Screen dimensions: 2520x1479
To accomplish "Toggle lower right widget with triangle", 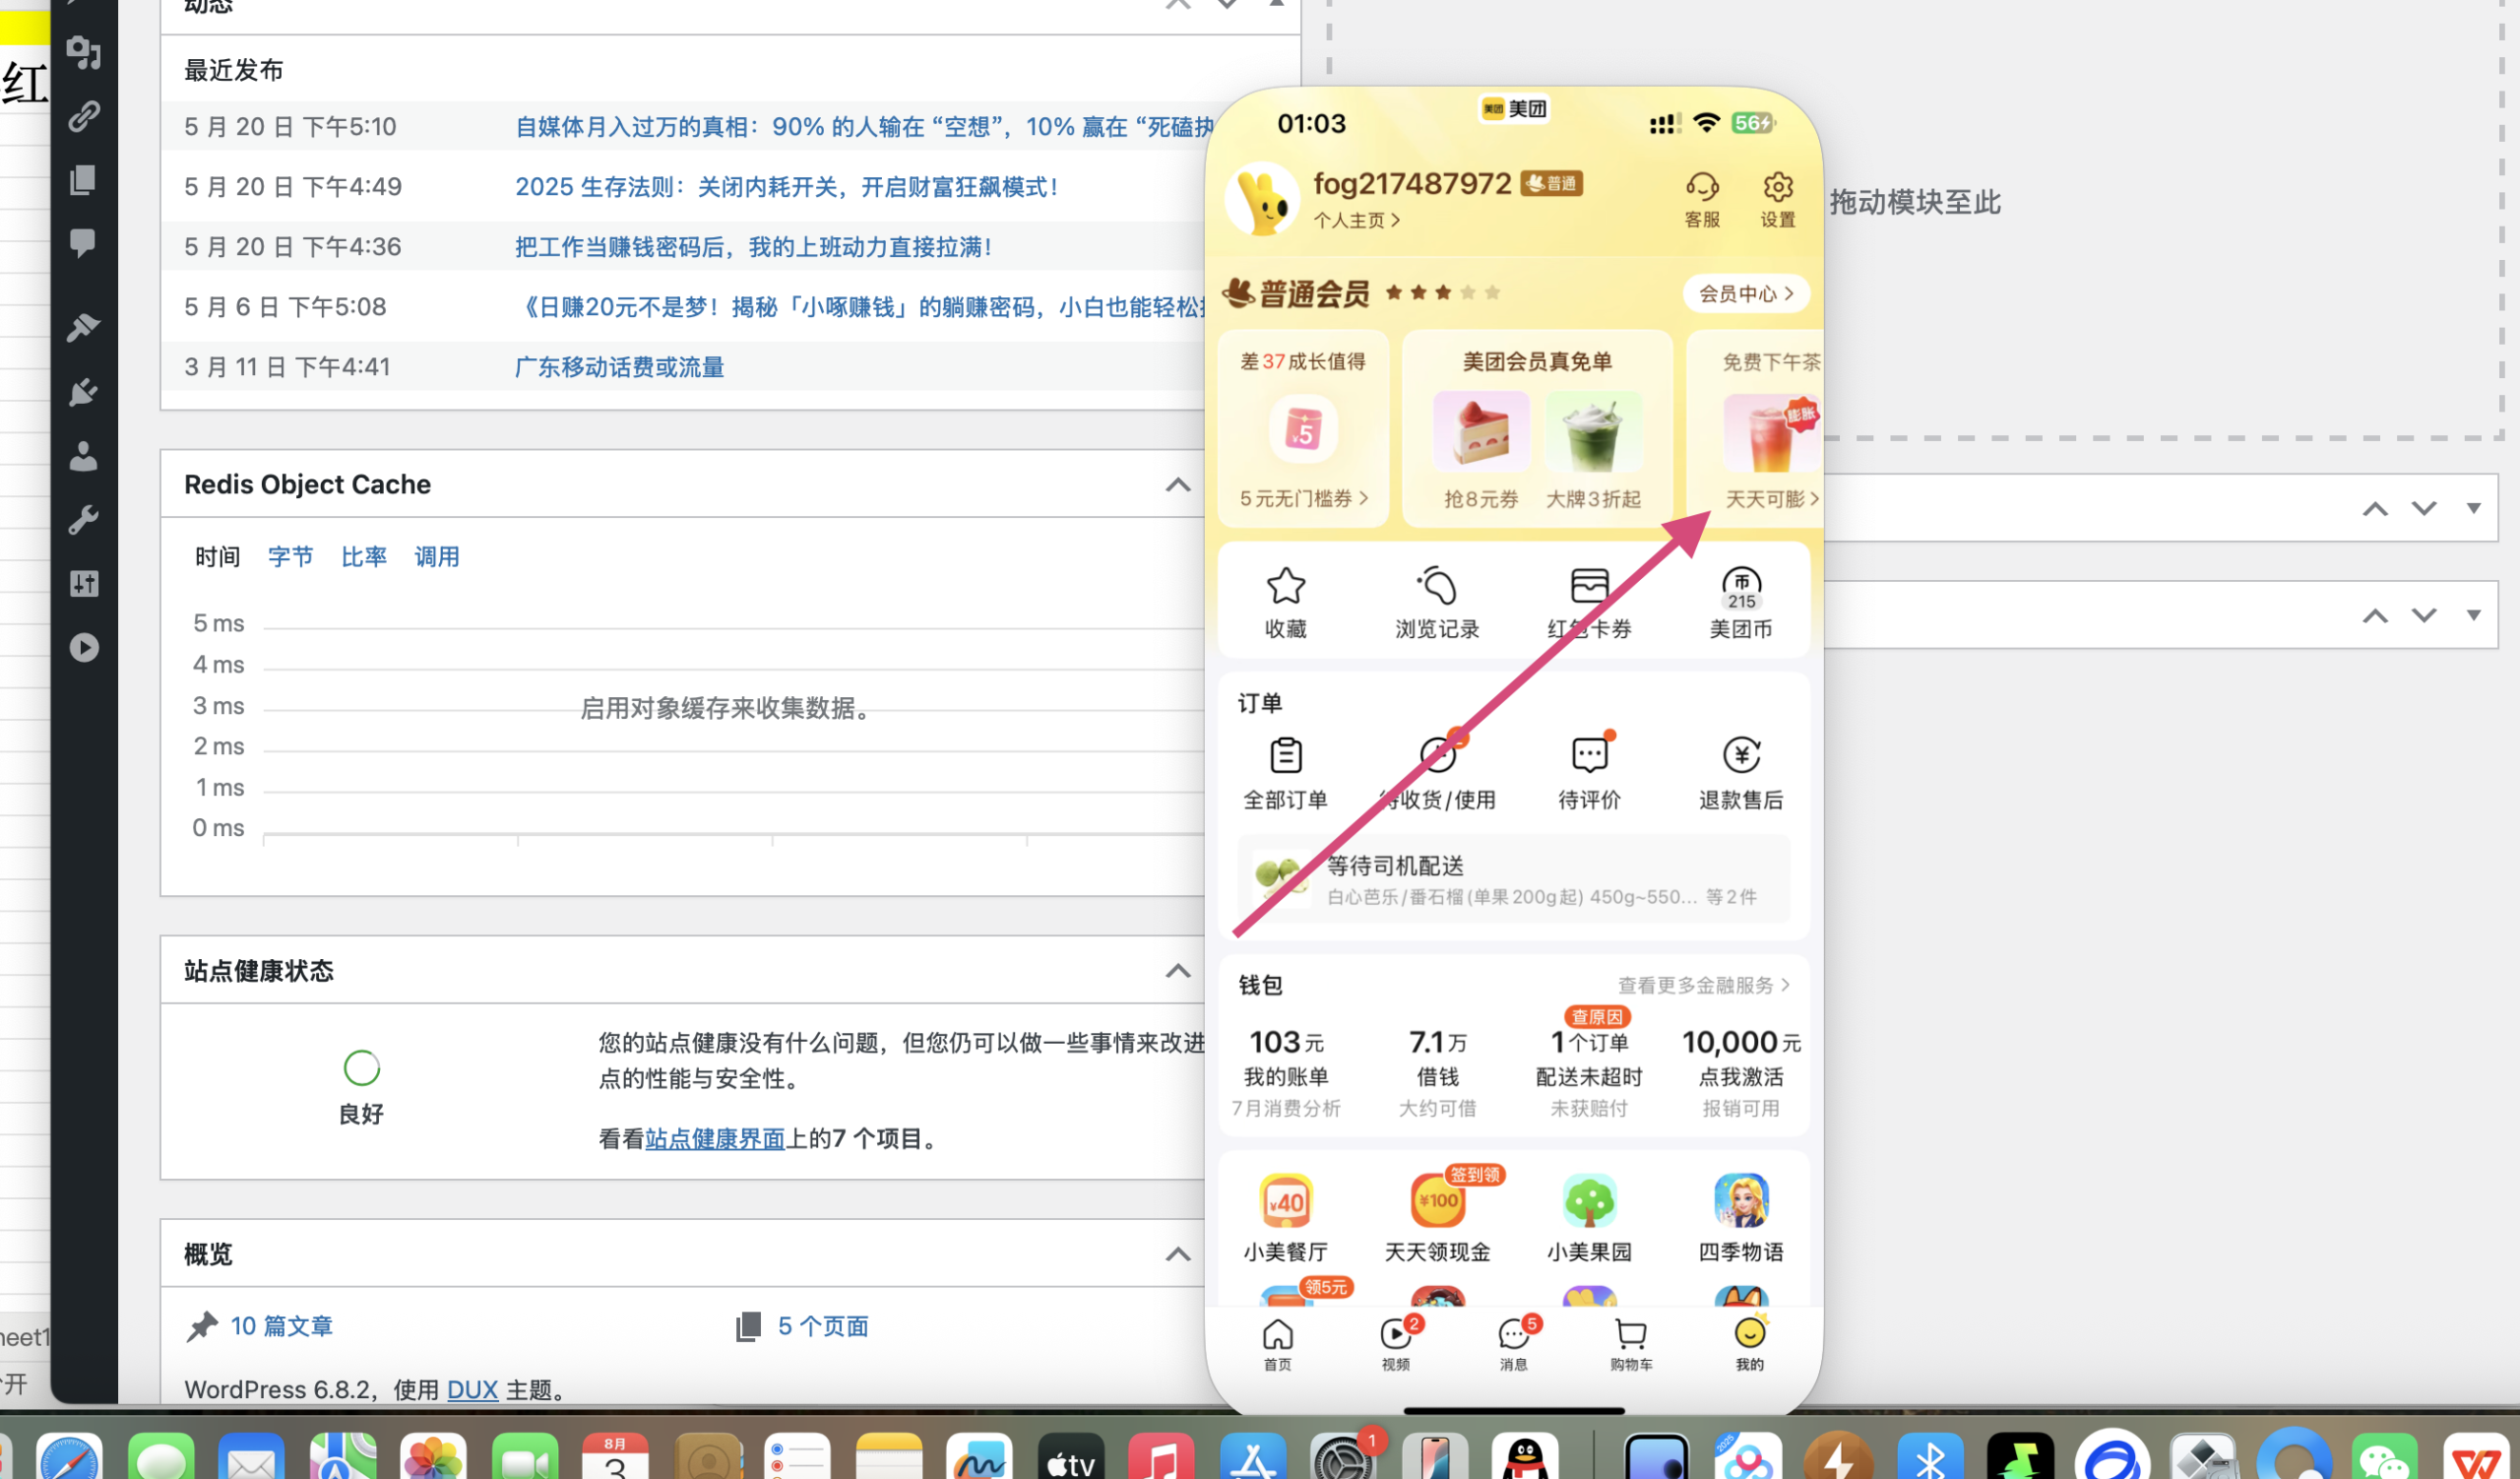I will (x=2473, y=614).
